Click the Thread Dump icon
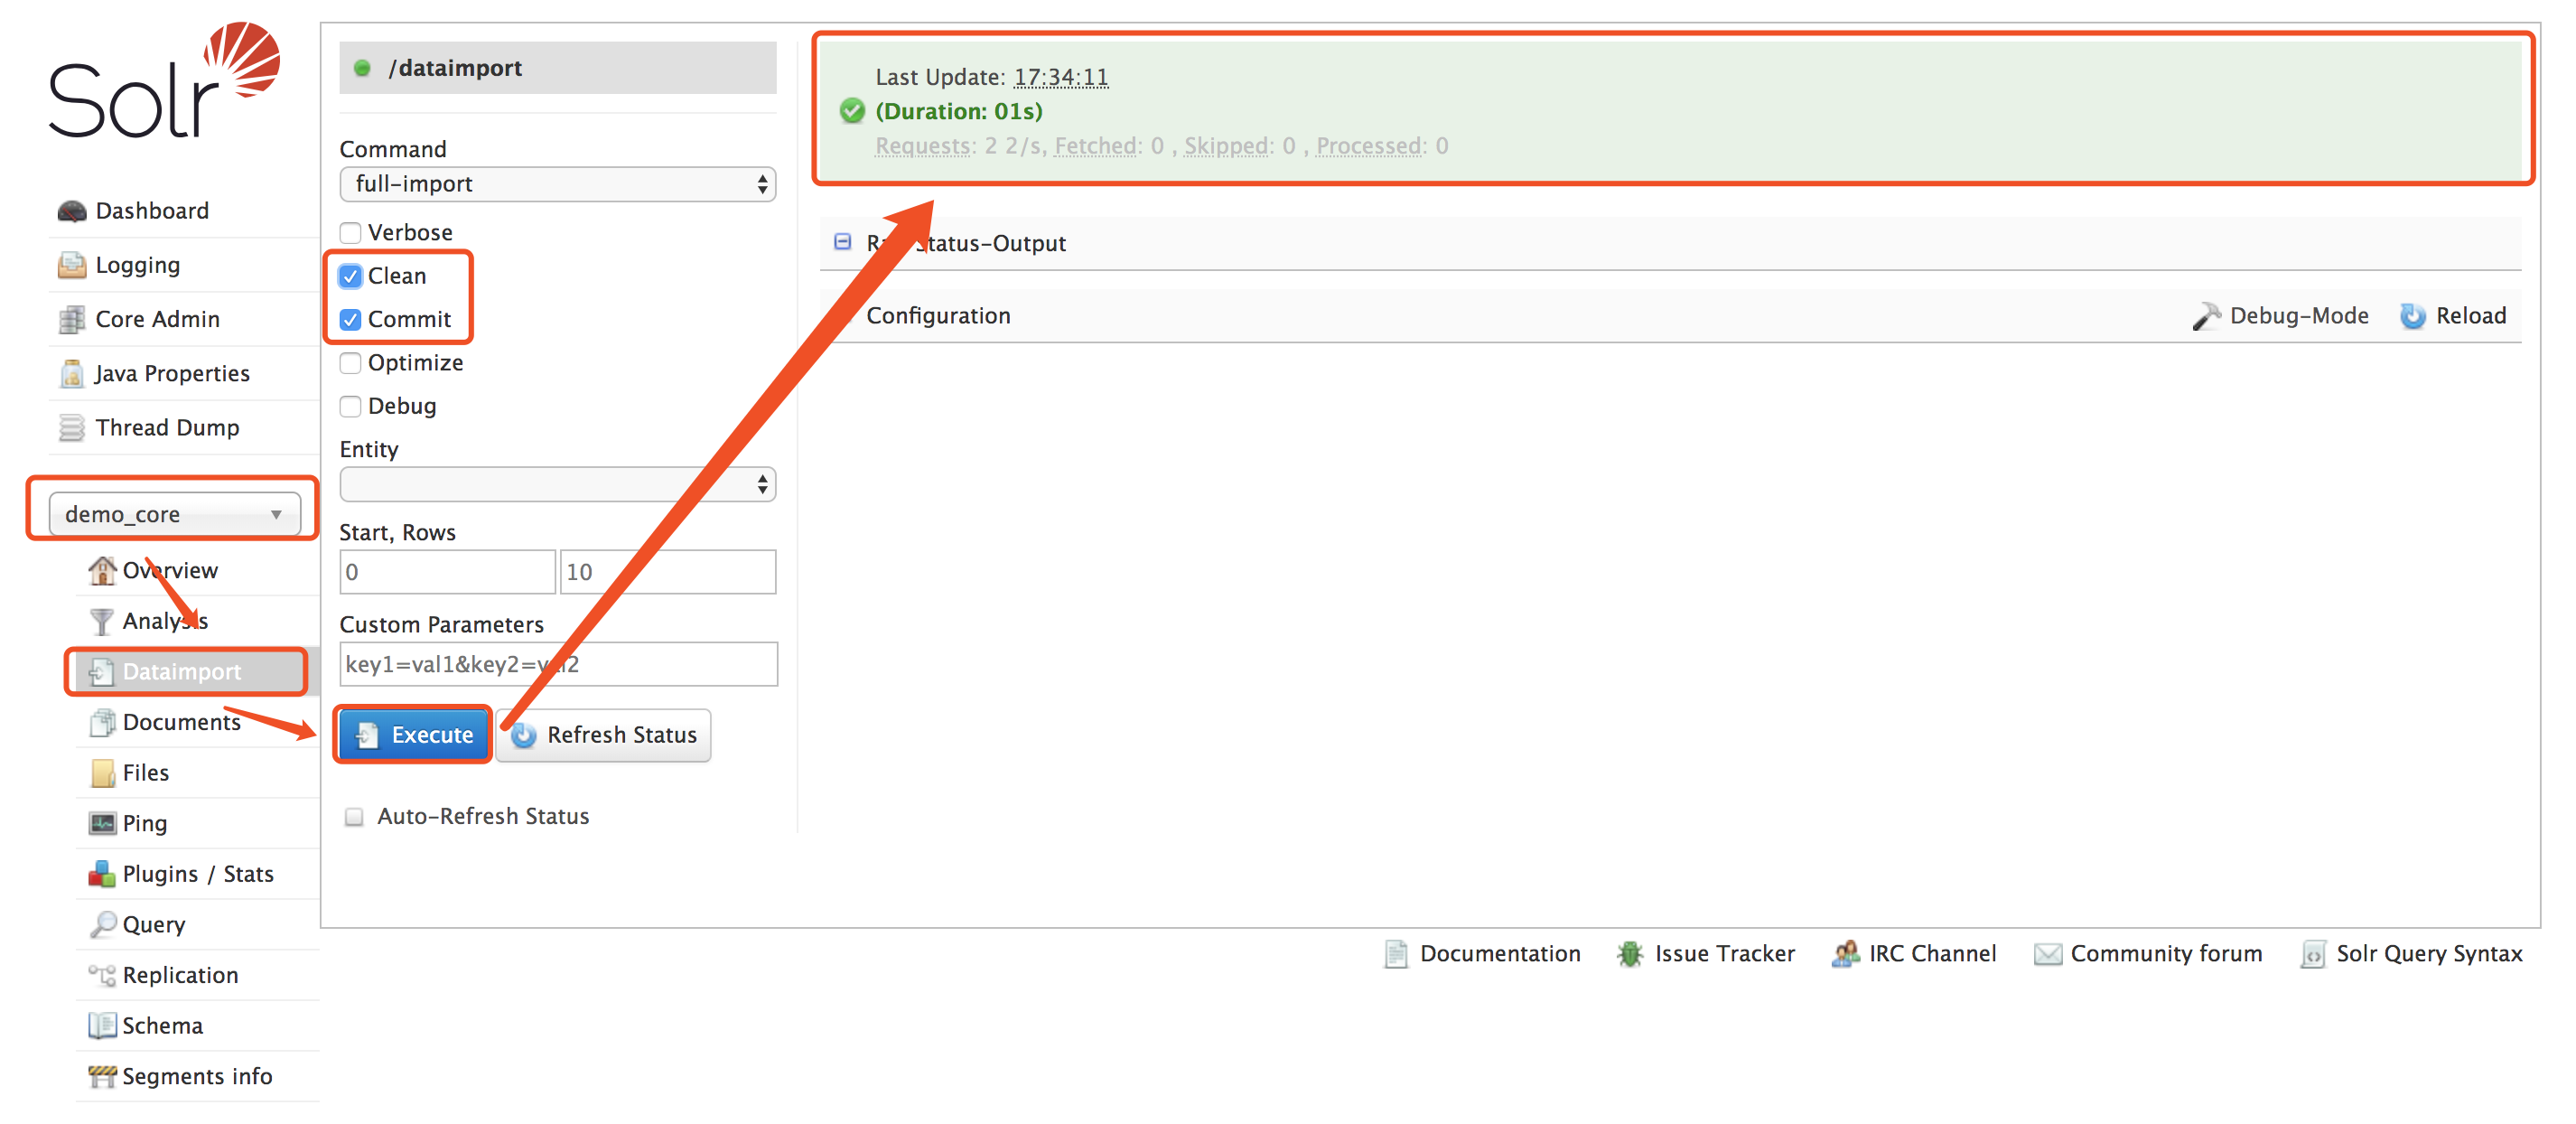Image resolution: width=2576 pixels, height=1124 pixels. pos(72,428)
